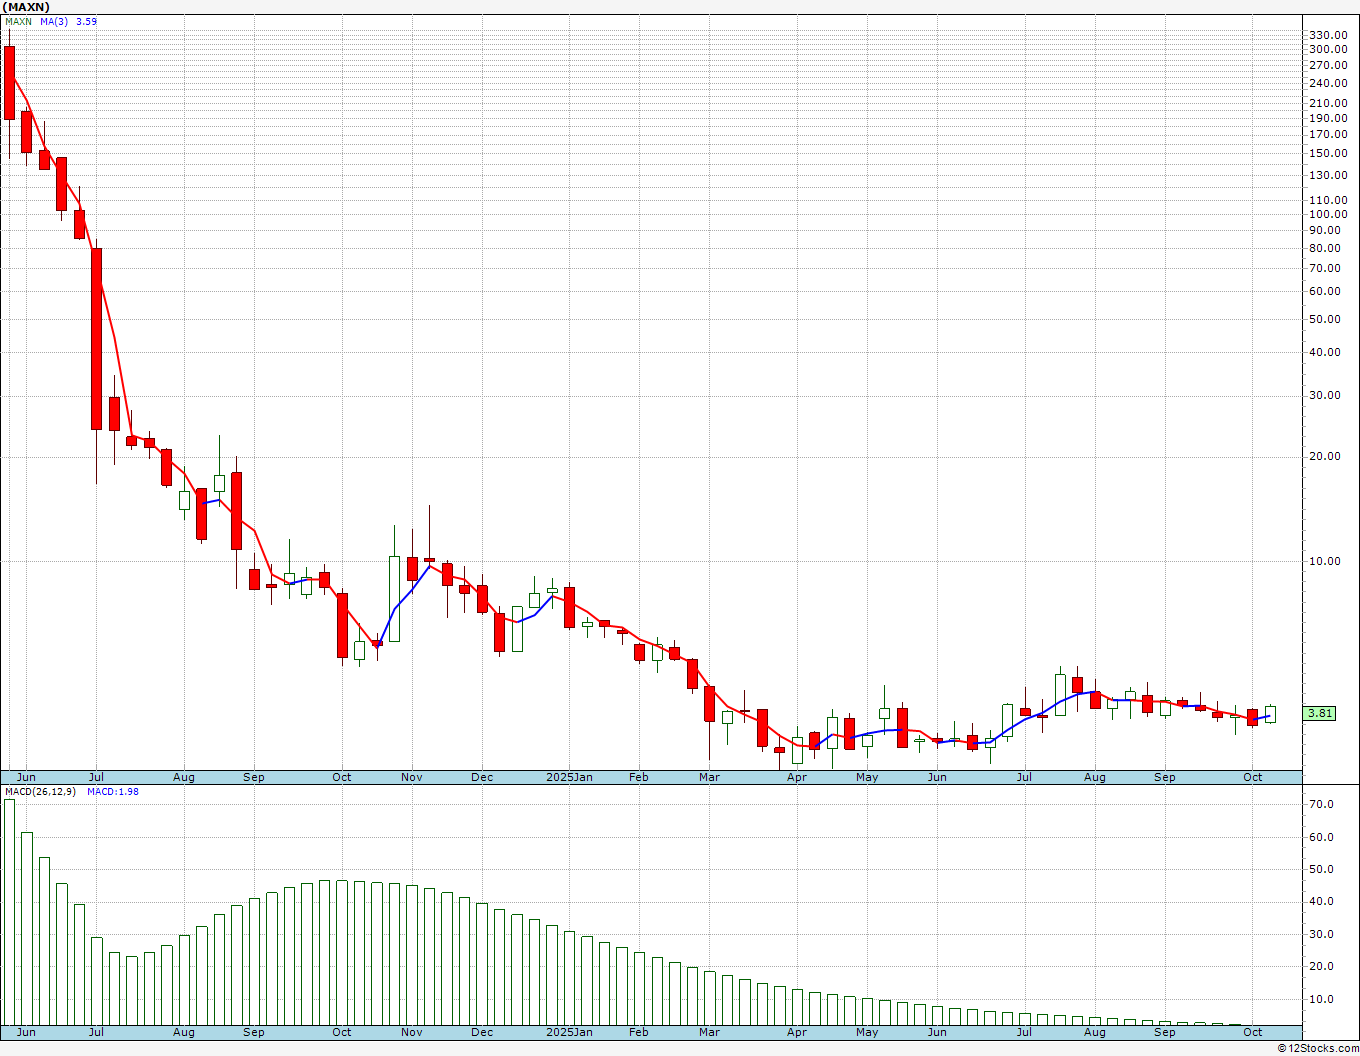The image size is (1360, 1056).
Task: Click Dec label below the MACD panel
Action: pyautogui.click(x=482, y=1032)
